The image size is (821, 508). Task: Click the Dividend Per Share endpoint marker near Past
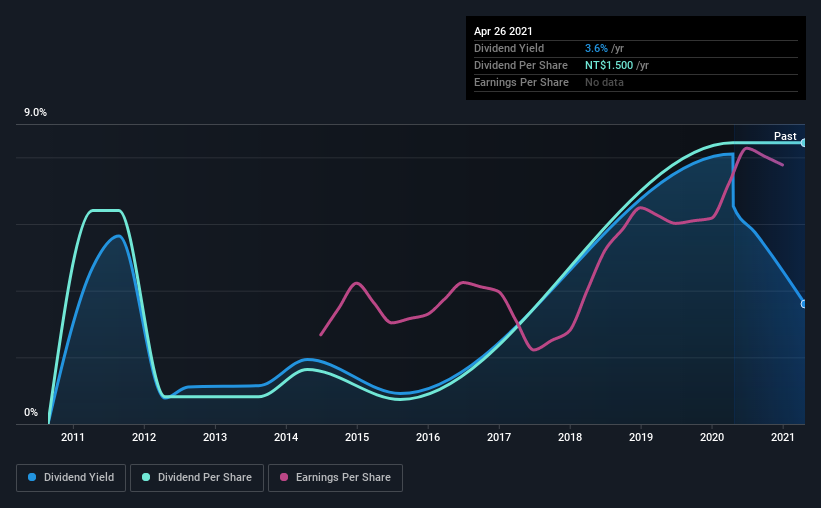pyautogui.click(x=804, y=142)
